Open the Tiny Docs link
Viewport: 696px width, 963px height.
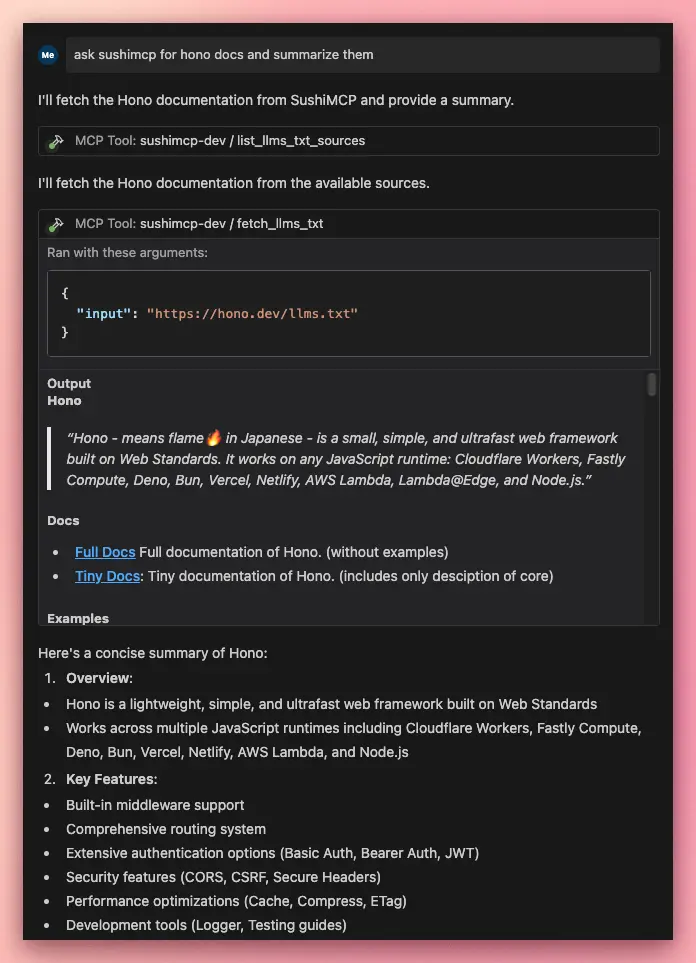[x=106, y=576]
